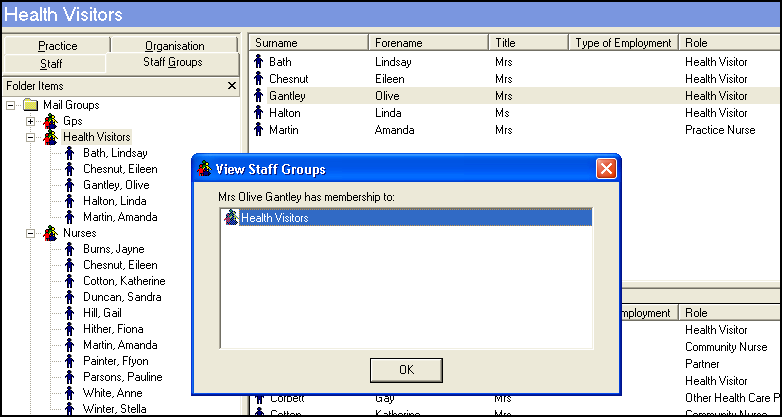Close the Folder Items pane with X
Screen dimensions: 782x417
(x=231, y=86)
